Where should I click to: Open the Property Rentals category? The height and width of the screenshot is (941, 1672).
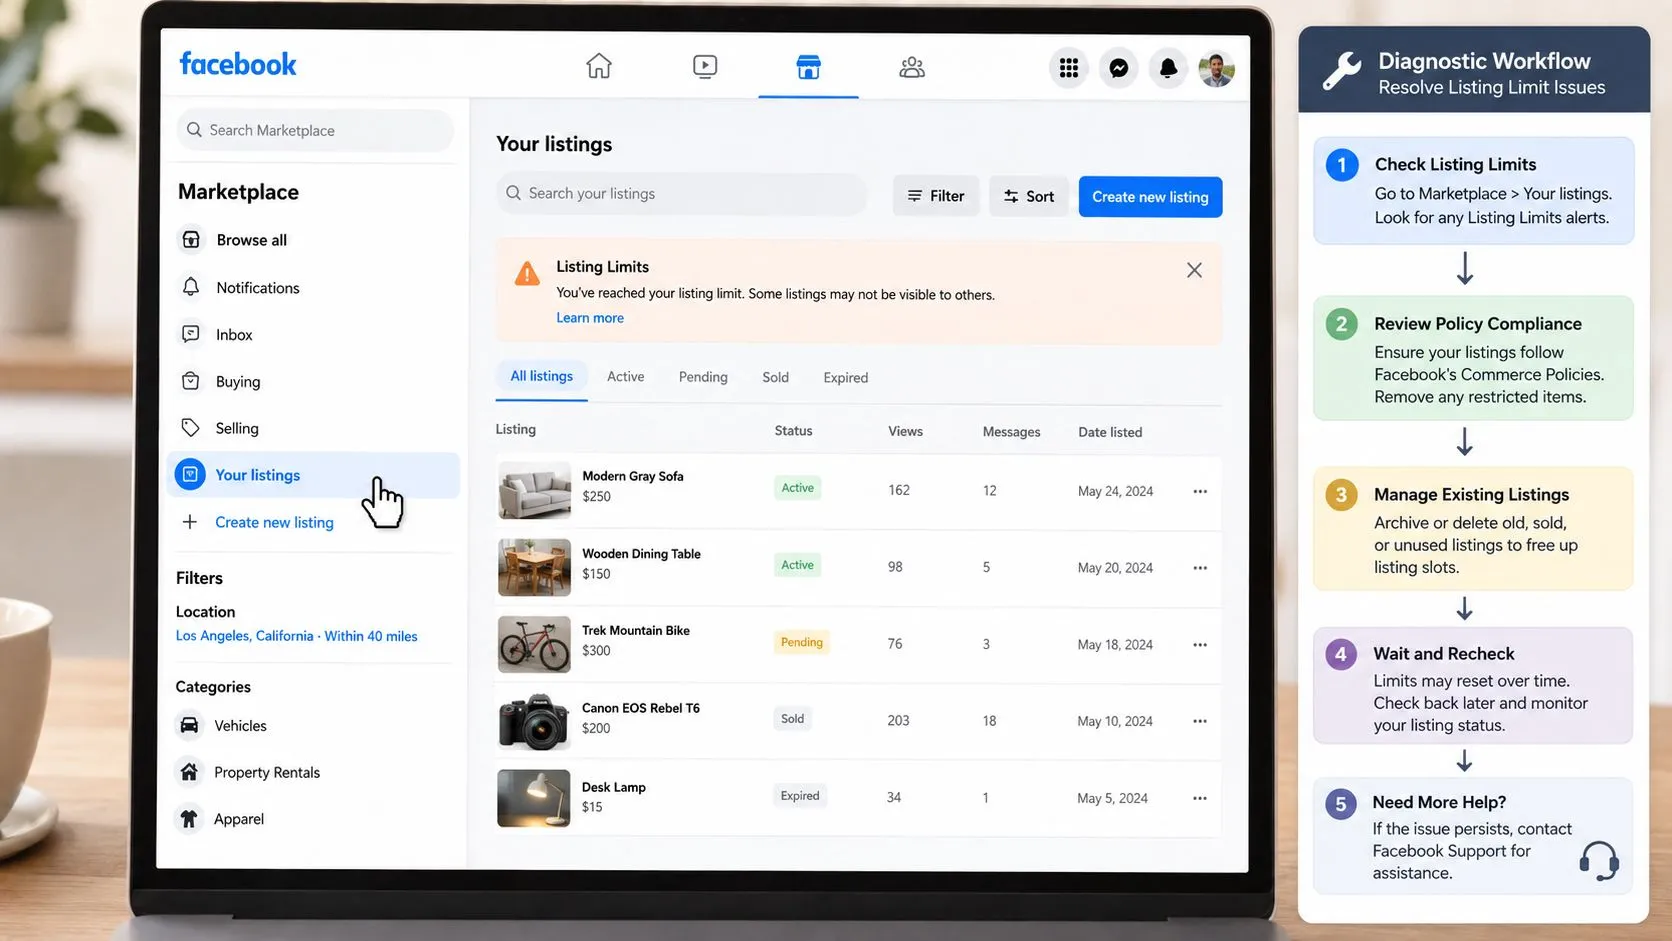[267, 772]
